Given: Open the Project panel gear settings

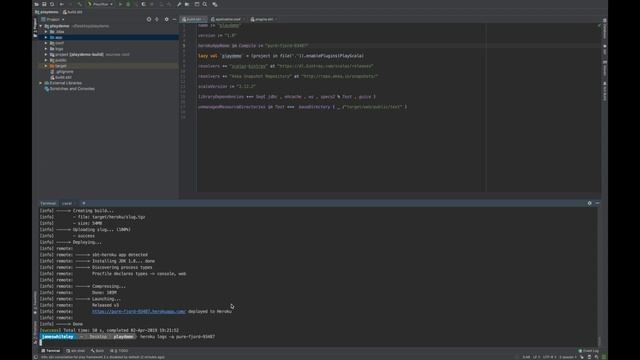Looking at the screenshot, I should [166, 19].
